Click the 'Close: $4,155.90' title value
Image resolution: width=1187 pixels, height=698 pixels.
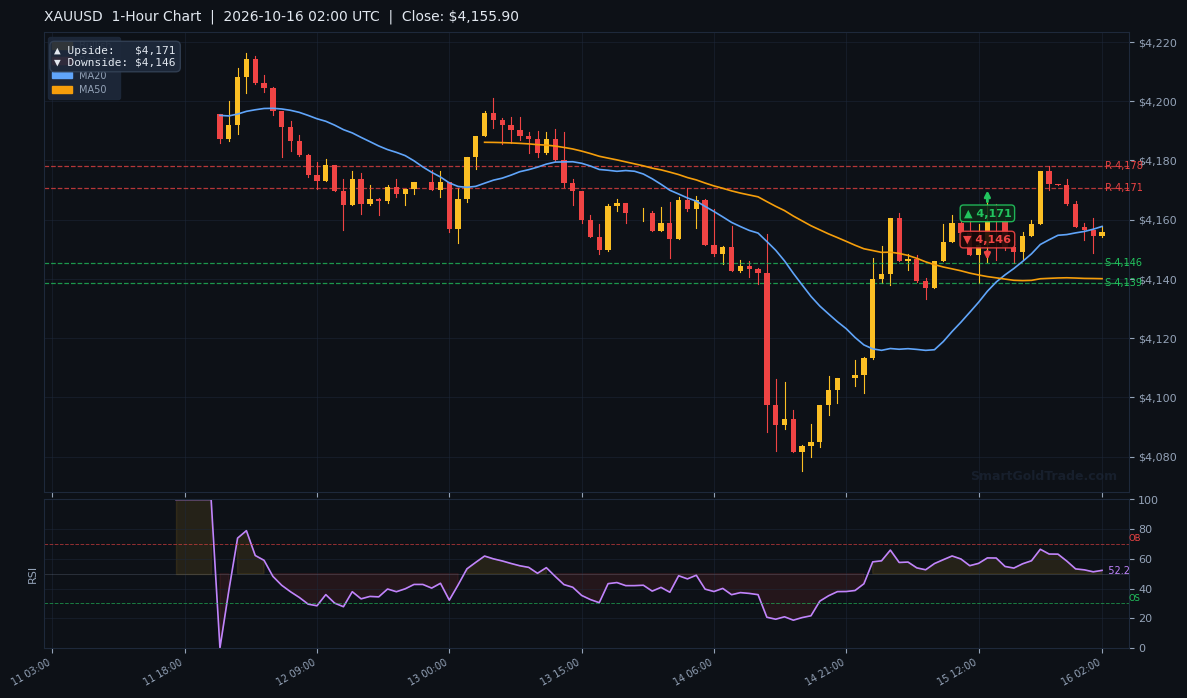coord(460,17)
